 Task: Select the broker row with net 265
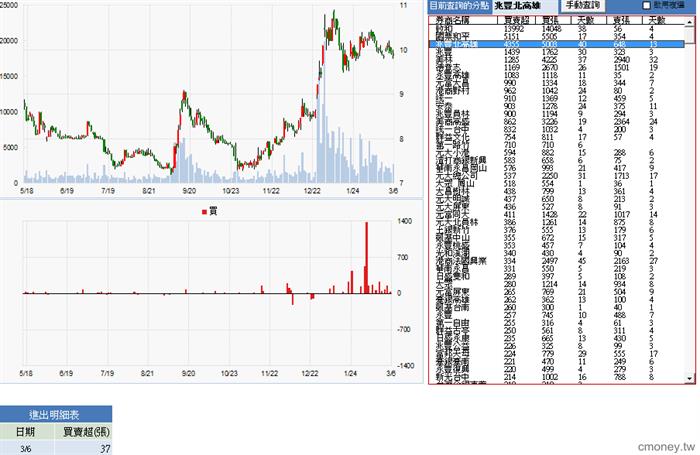(x=557, y=292)
